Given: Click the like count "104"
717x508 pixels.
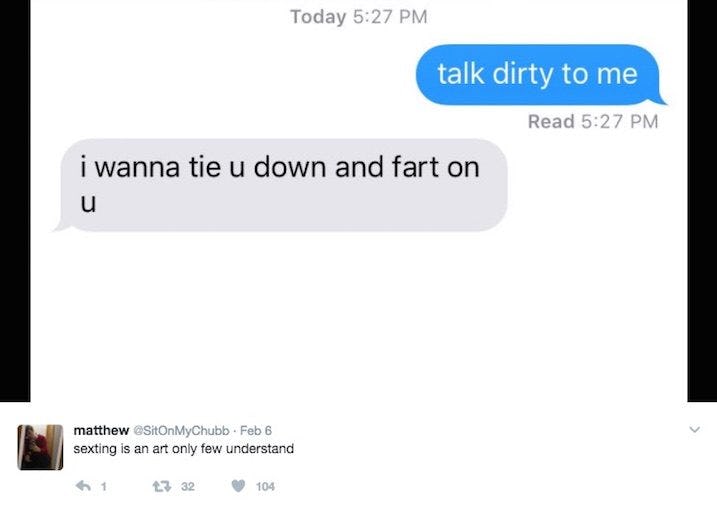Looking at the screenshot, I should point(265,487).
